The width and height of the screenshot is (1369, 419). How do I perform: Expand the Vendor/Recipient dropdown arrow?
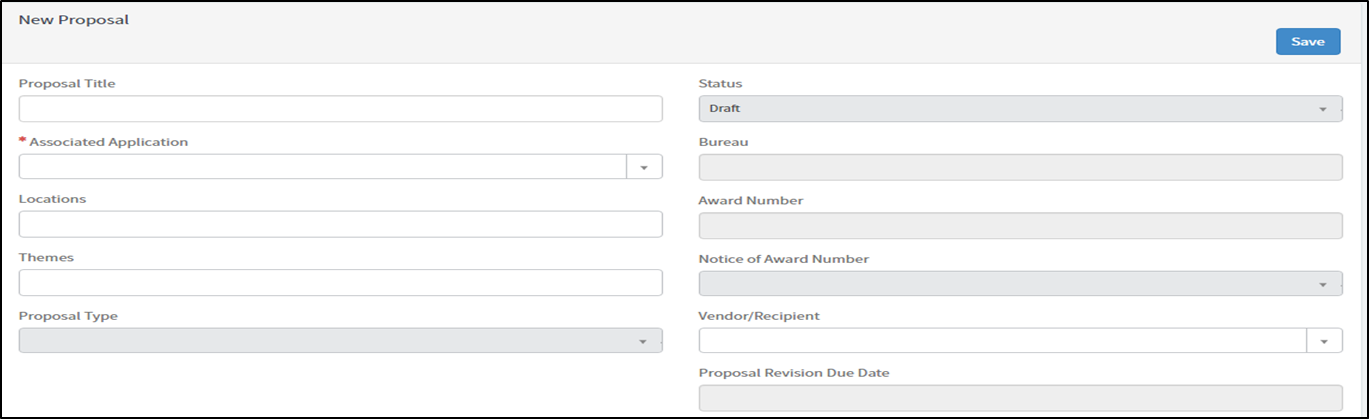[x=1324, y=341]
